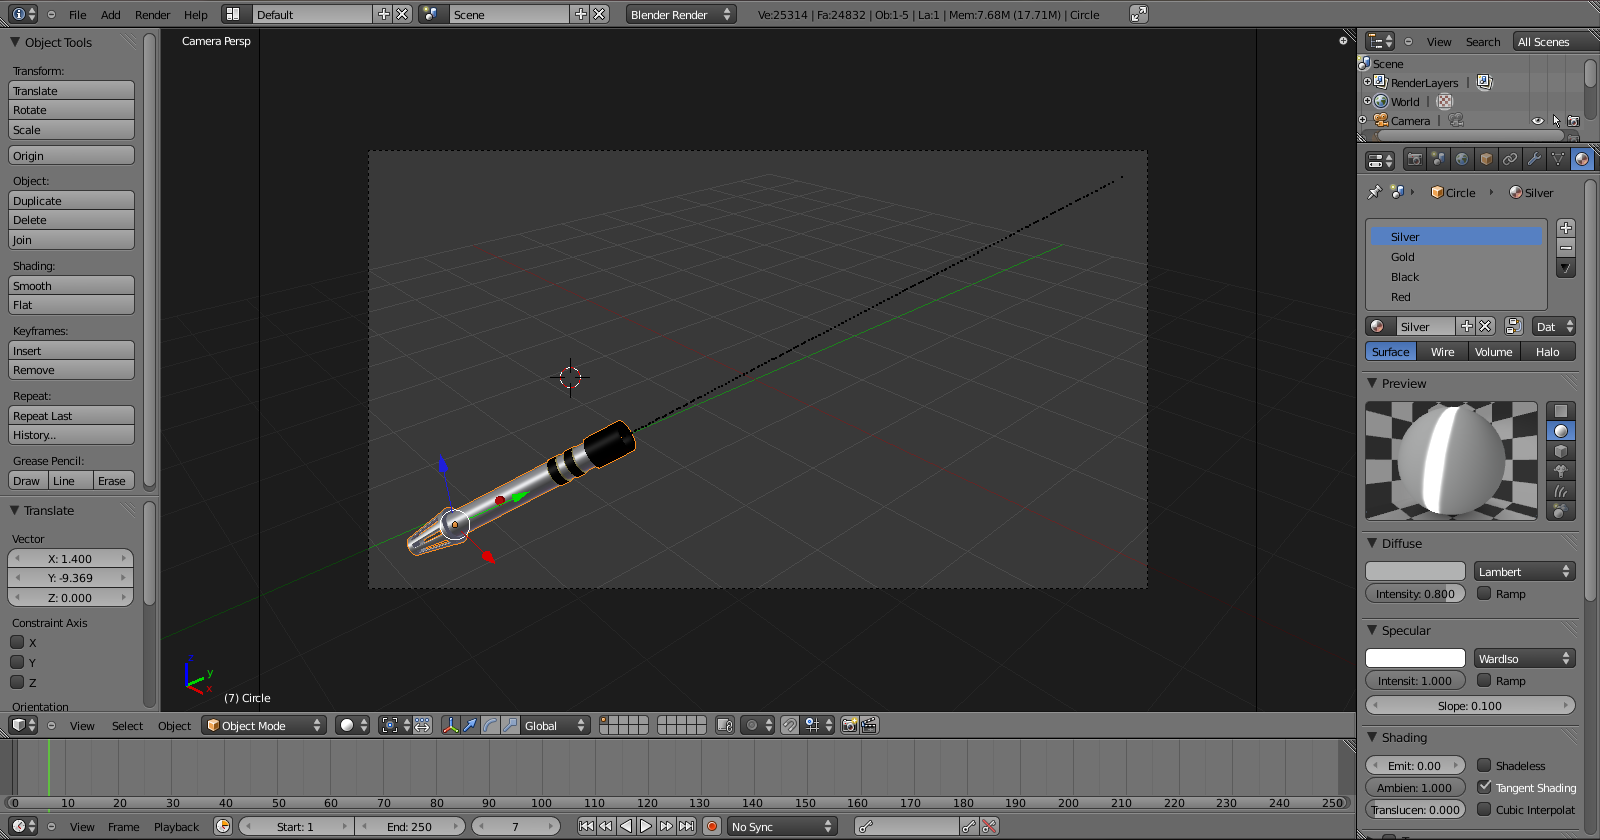
Task: Enable the Cubic Interpolation checkbox
Action: click(x=1484, y=809)
